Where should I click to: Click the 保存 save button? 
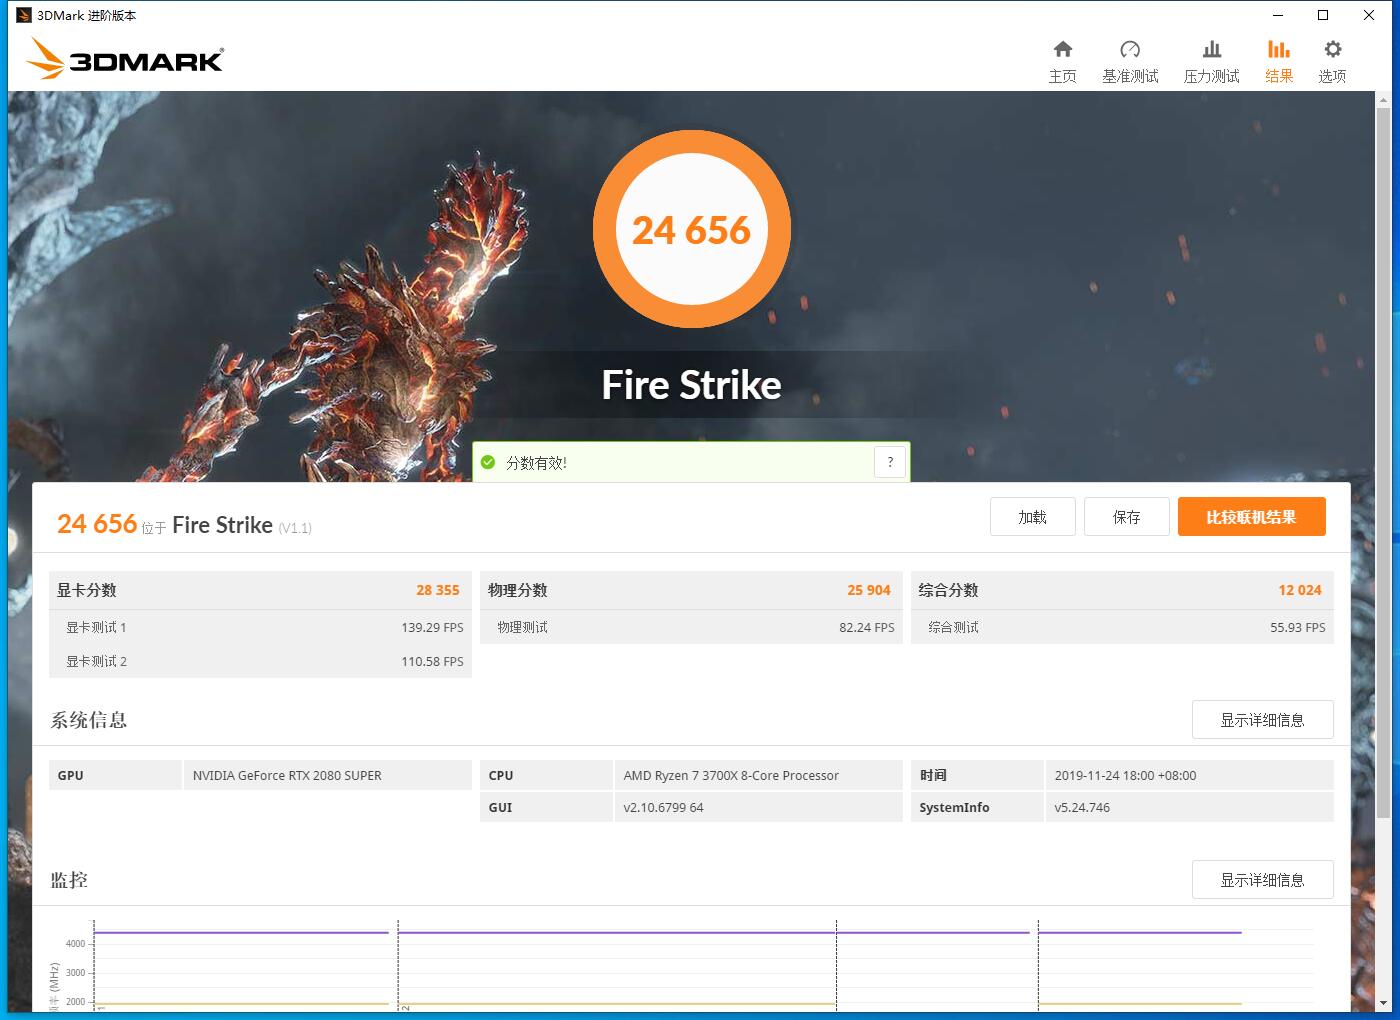pos(1127,517)
